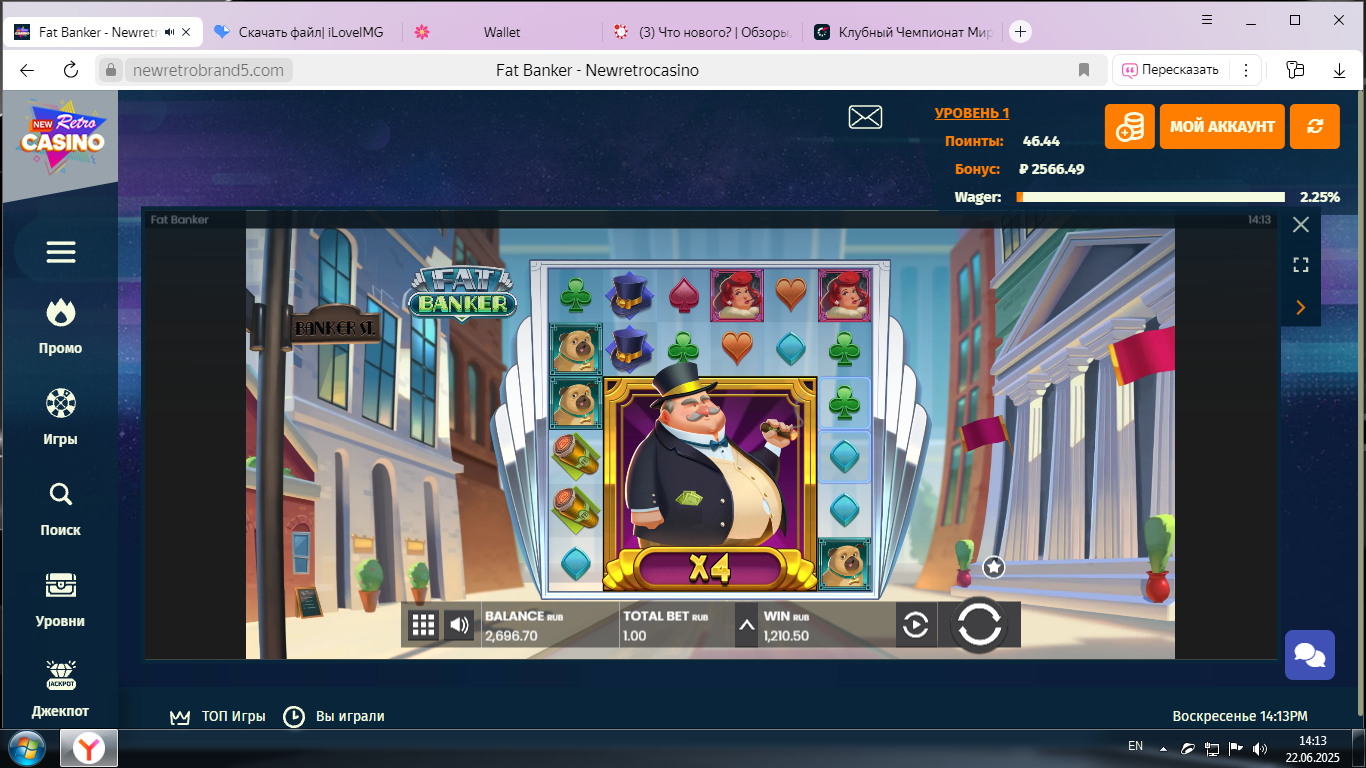
Task: Open the Action Center flag icon
Action: coord(1236,748)
